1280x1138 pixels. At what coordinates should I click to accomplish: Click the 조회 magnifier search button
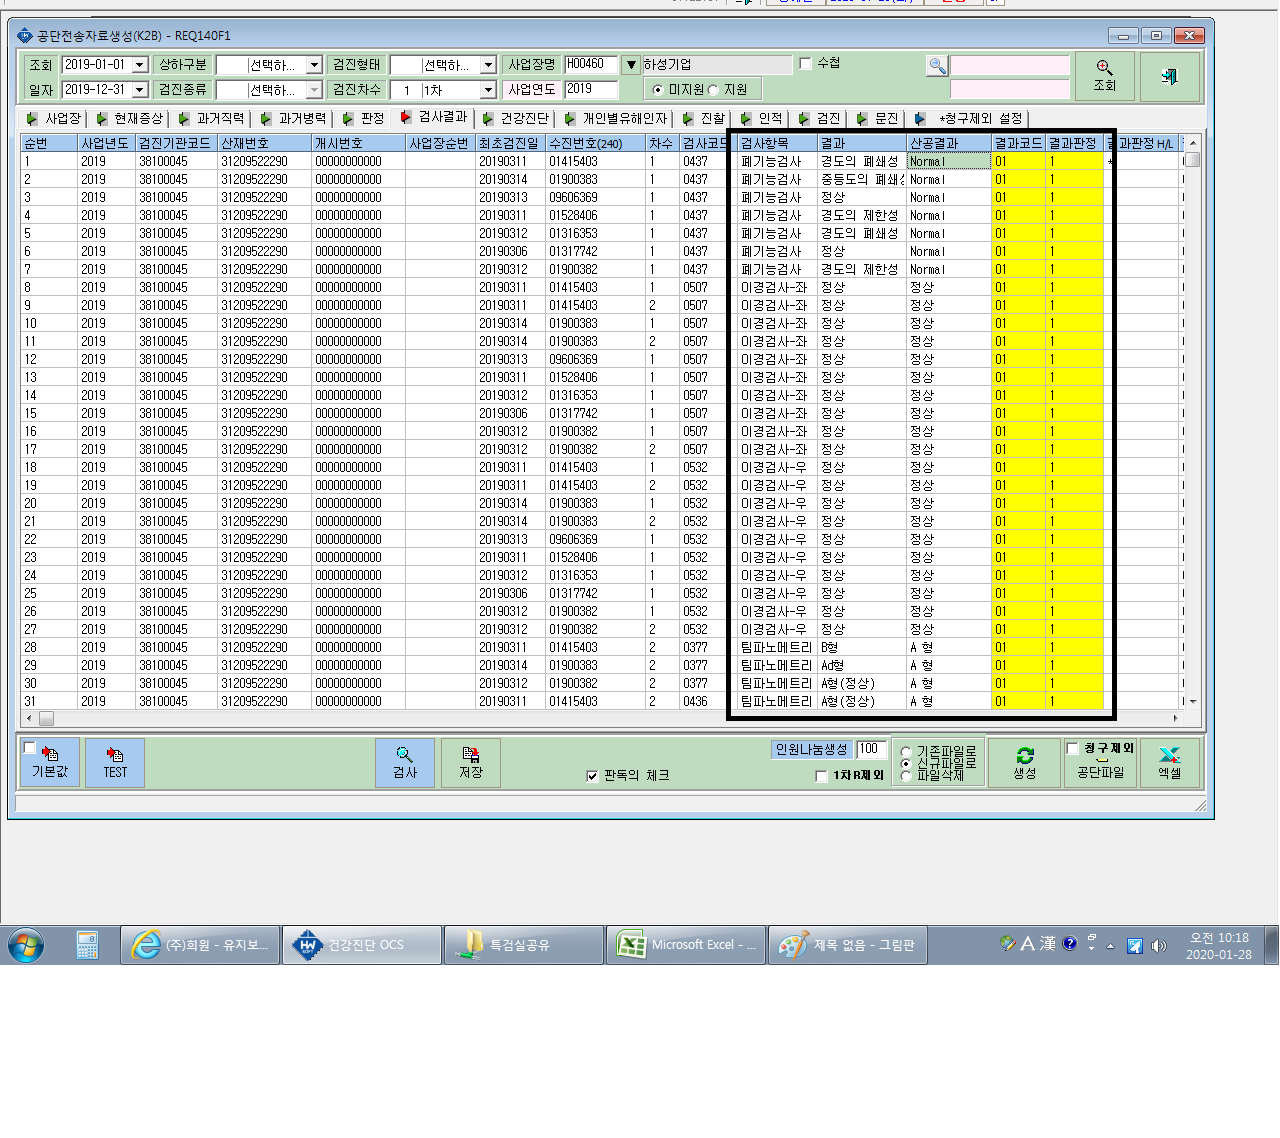pos(1104,76)
